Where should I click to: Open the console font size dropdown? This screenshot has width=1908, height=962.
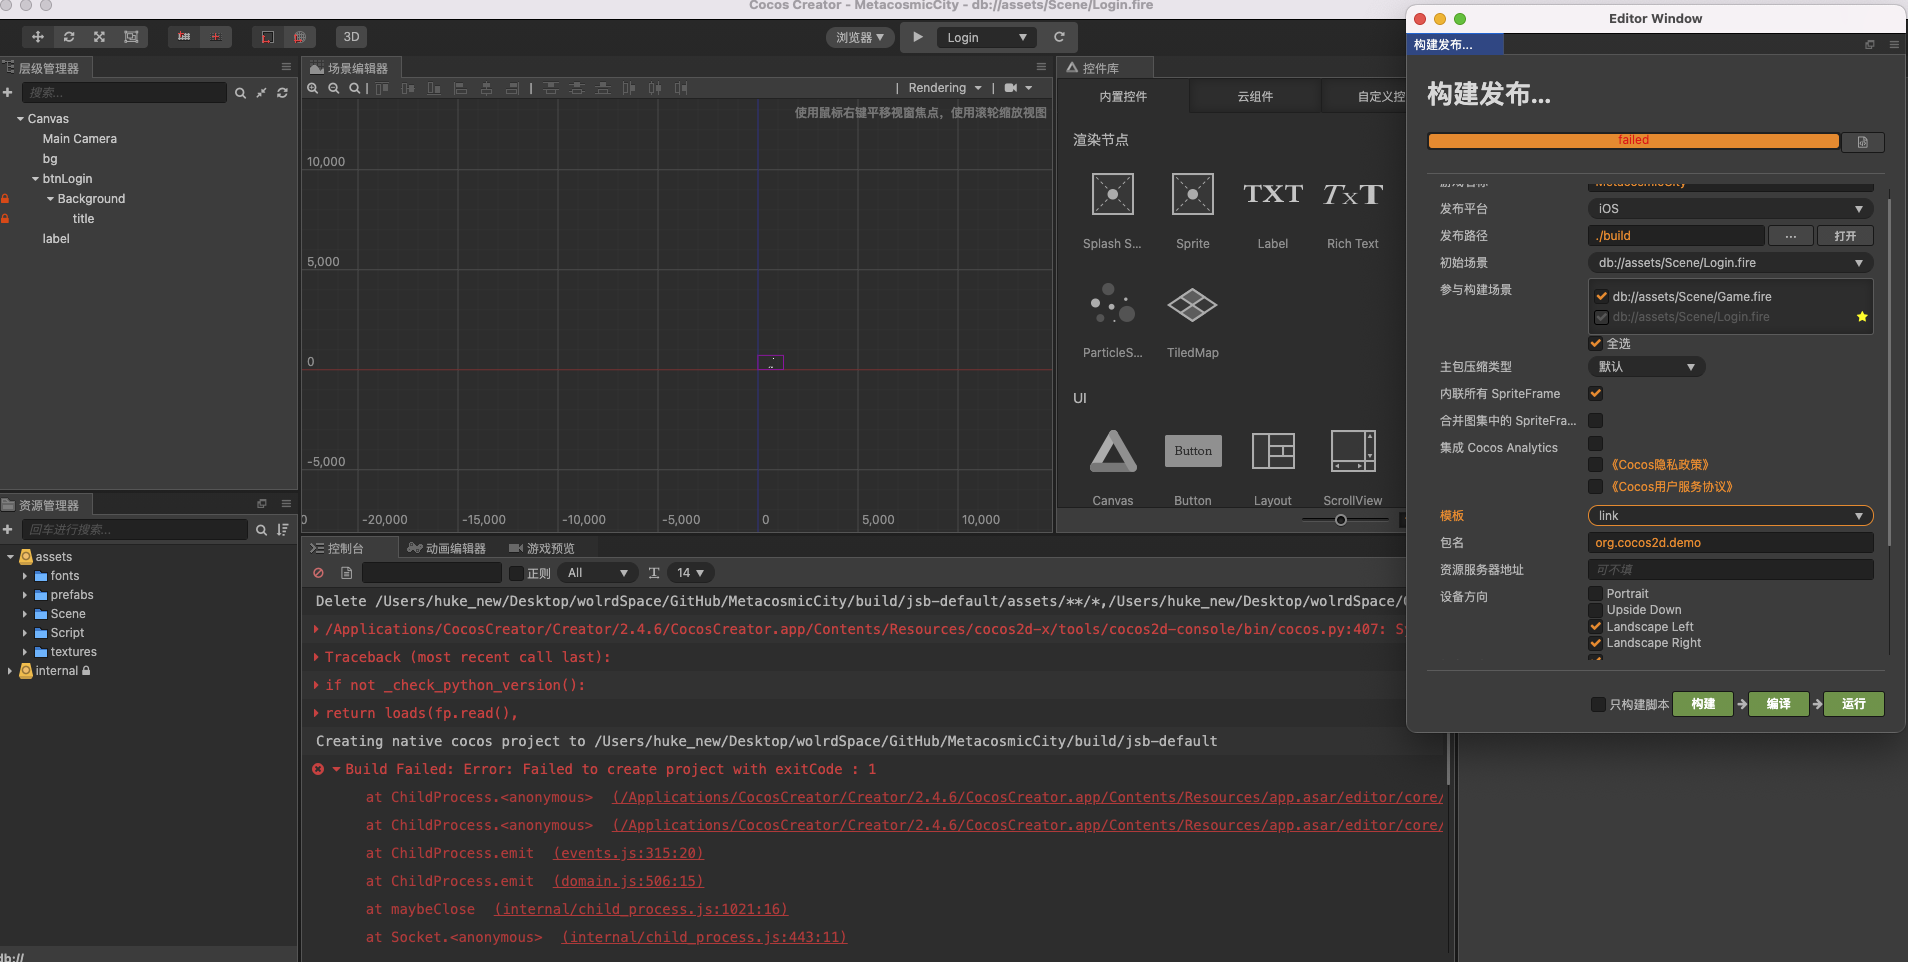click(689, 573)
